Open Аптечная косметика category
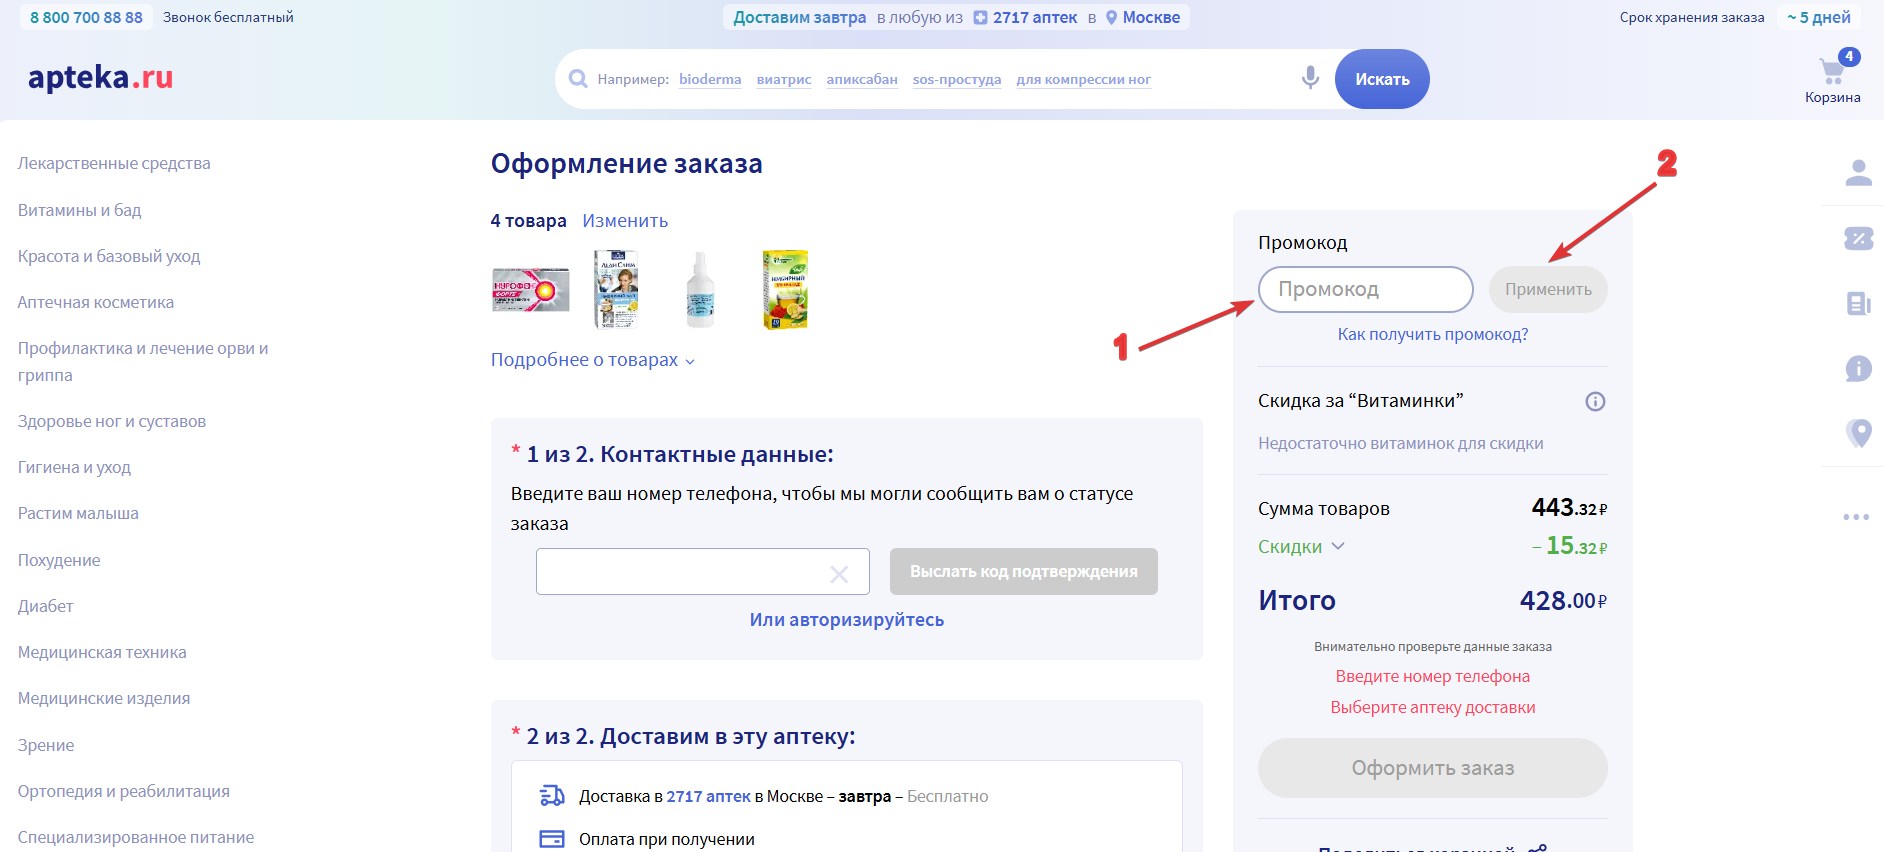Viewport: 1884px width, 852px height. coord(95,302)
